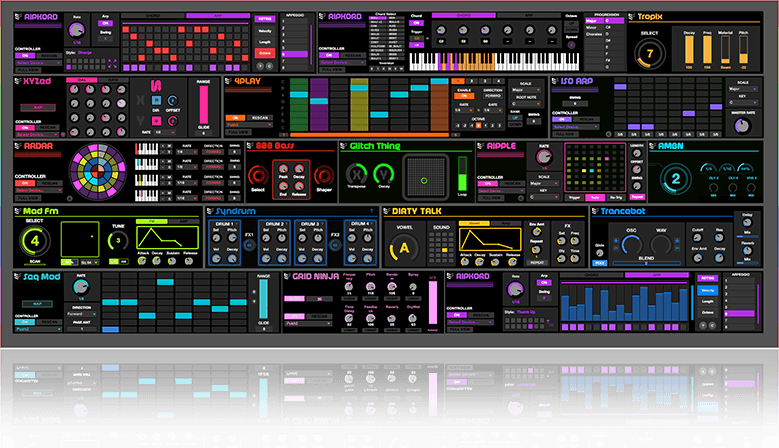Viewport: 779px width, 448px height.
Task: Toggle the ISO ARP controller ON switch
Action: tap(562, 119)
